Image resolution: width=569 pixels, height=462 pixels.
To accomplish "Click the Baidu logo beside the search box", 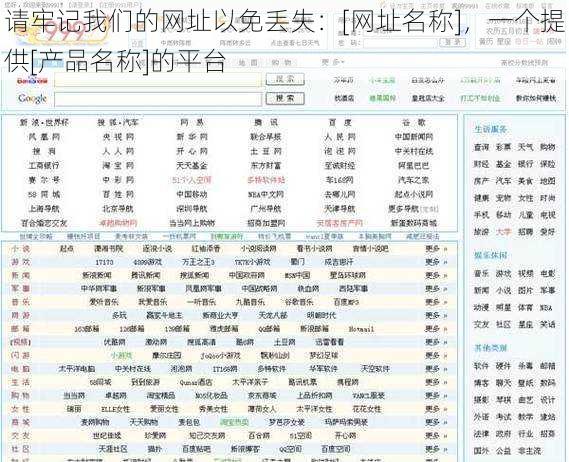I will click(32, 81).
